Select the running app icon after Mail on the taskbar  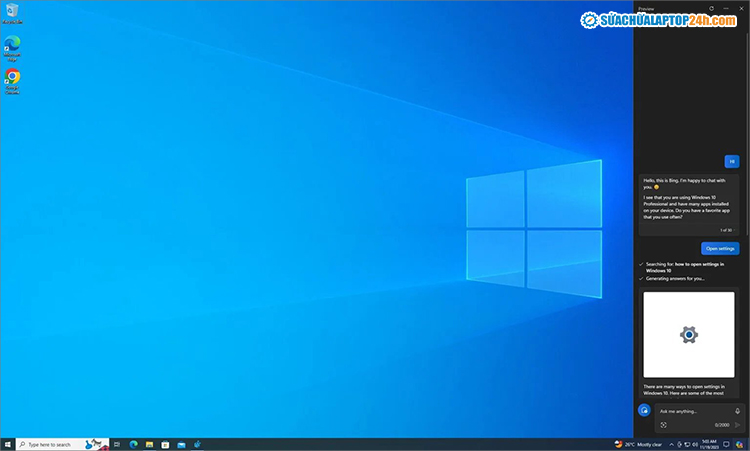coord(197,444)
